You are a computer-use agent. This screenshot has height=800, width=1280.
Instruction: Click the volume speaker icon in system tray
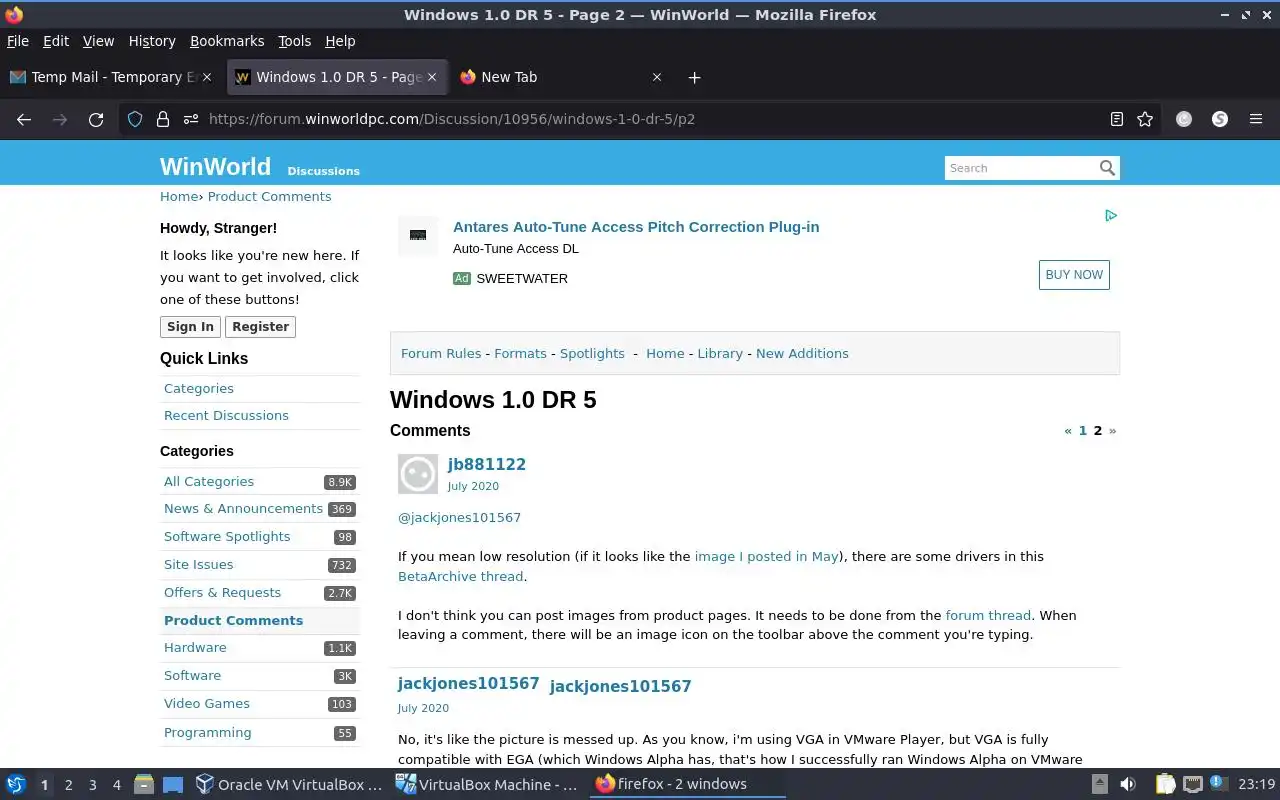pyautogui.click(x=1128, y=784)
